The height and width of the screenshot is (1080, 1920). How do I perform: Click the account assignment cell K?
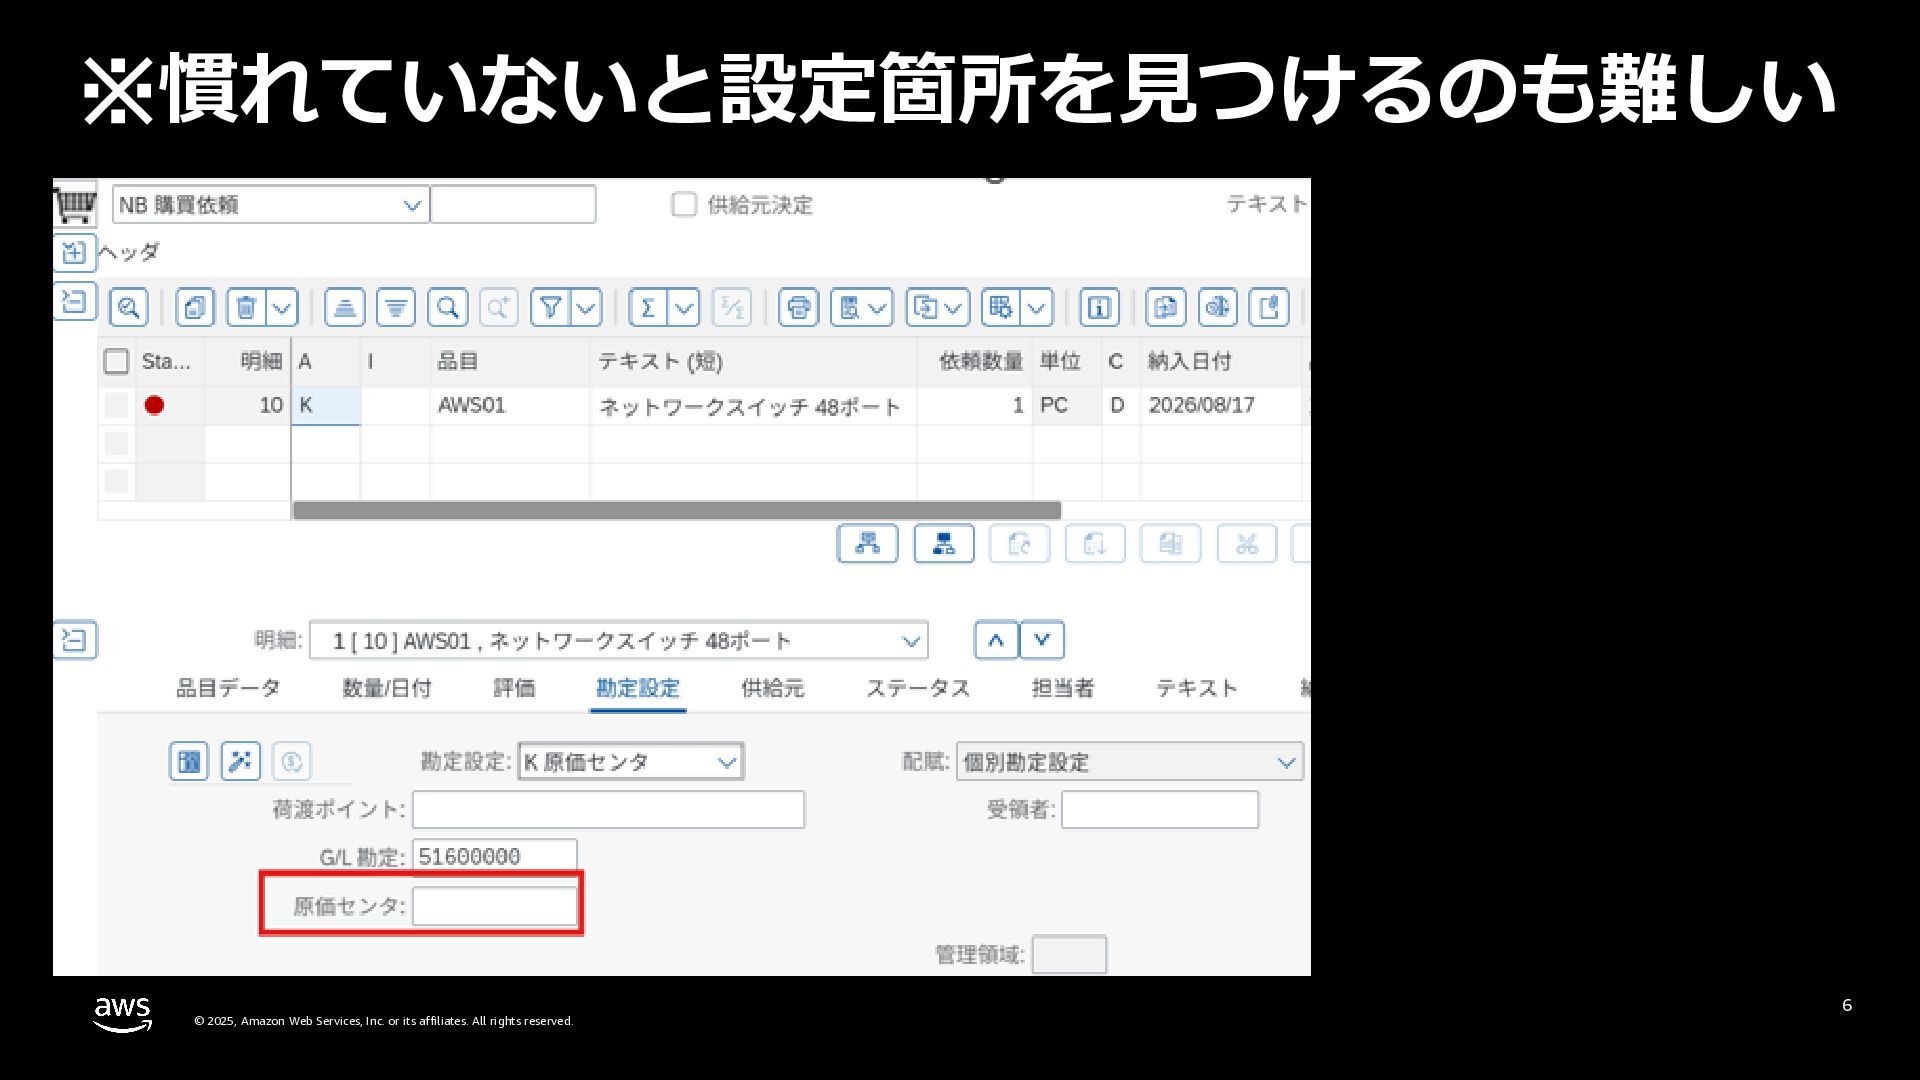tap(326, 406)
